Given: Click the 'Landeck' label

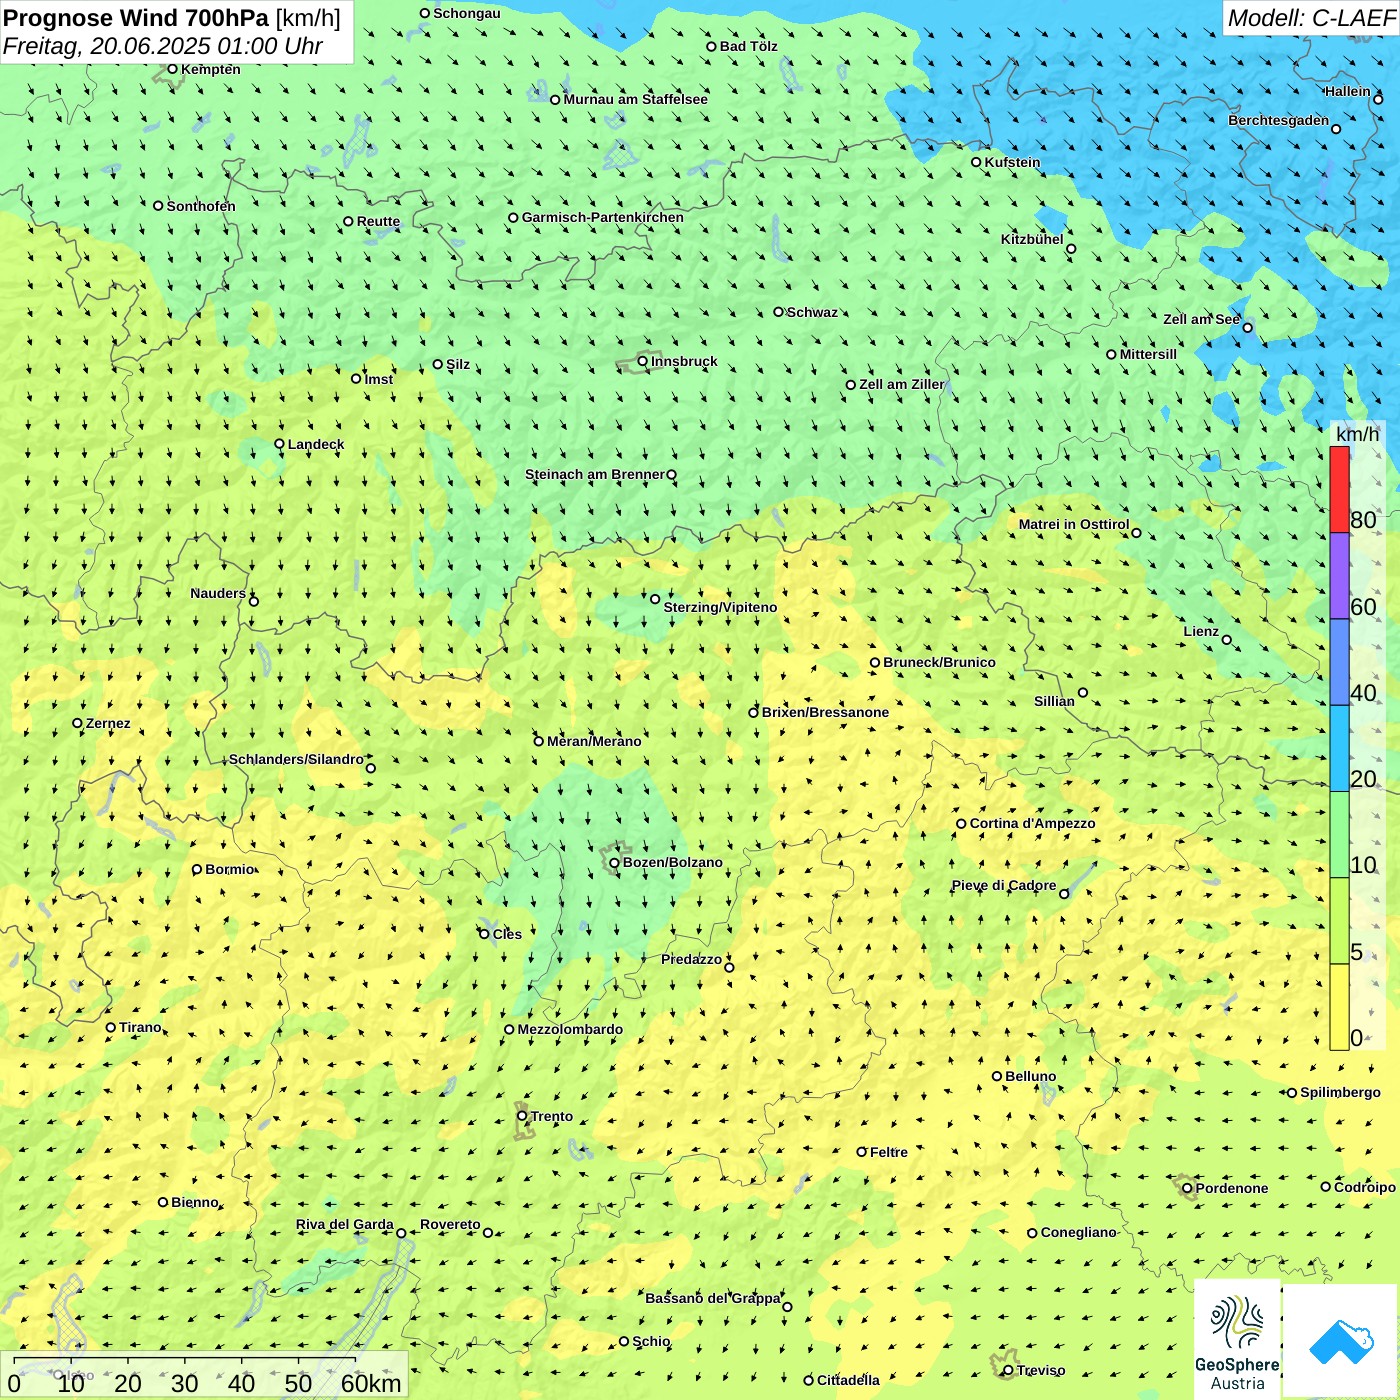Looking at the screenshot, I should [316, 444].
